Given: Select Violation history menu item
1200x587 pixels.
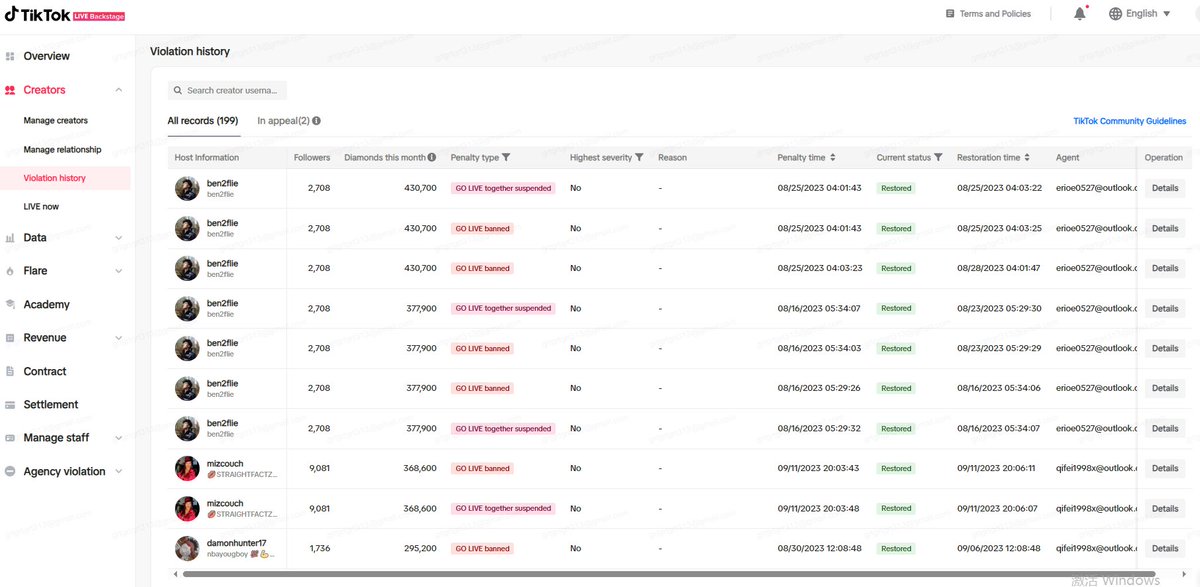Looking at the screenshot, I should 65,178.
